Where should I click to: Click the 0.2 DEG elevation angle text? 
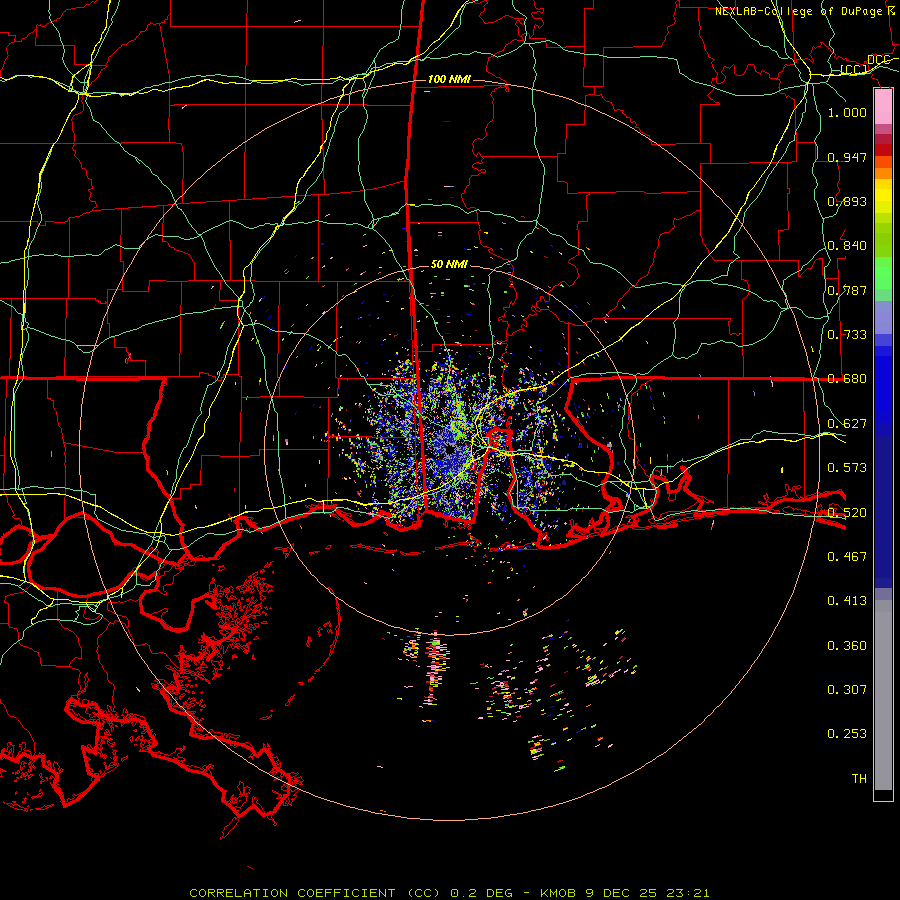(x=482, y=893)
